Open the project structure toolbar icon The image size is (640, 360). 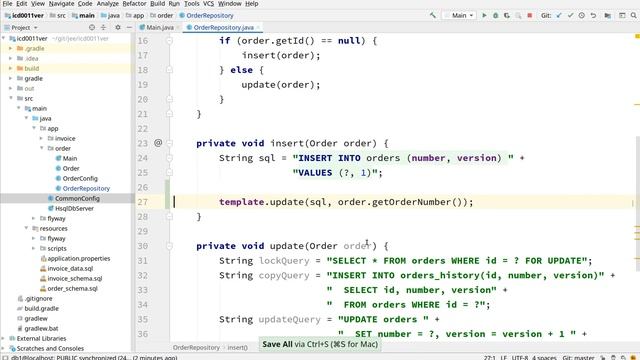coord(608,16)
